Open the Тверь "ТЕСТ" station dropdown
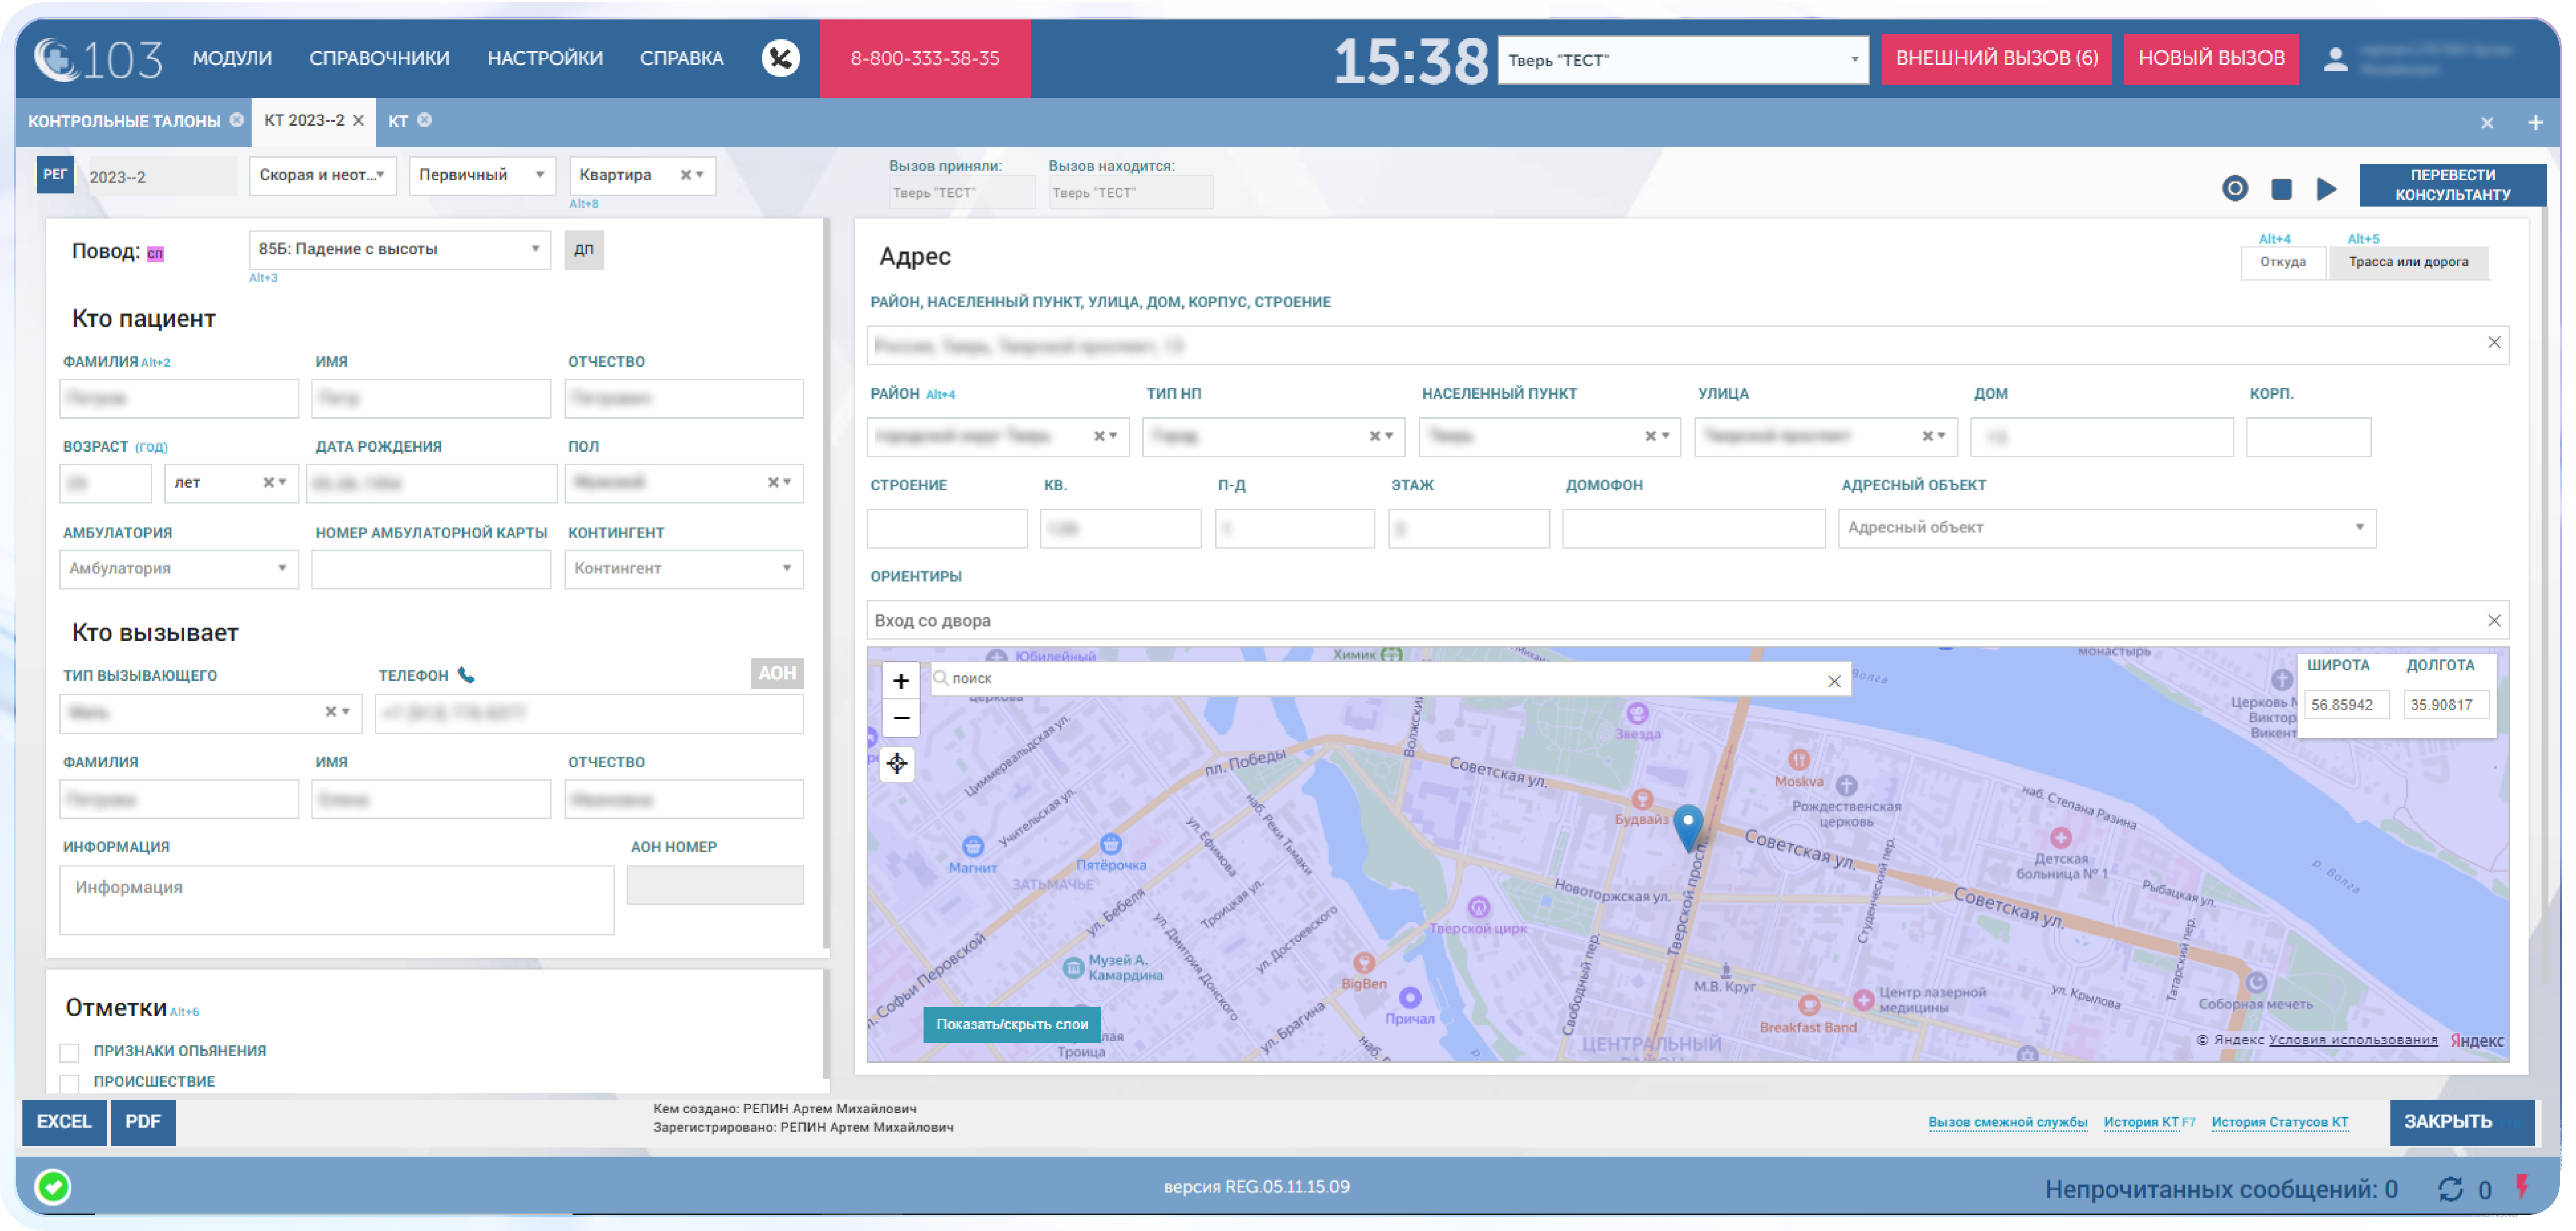Screen dimensions: 2576x1231 [1682, 60]
